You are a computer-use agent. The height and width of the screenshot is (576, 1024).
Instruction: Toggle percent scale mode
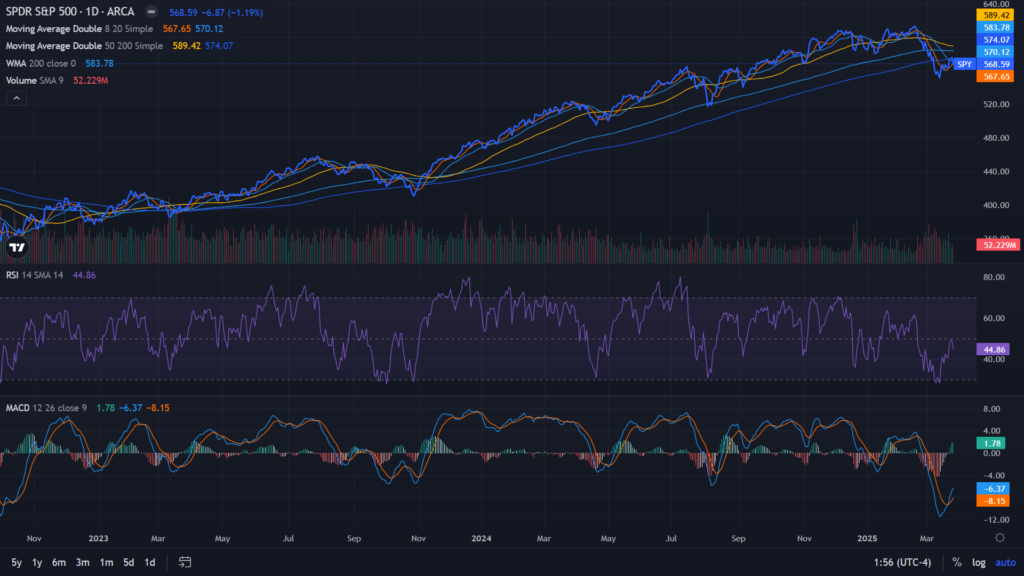957,561
